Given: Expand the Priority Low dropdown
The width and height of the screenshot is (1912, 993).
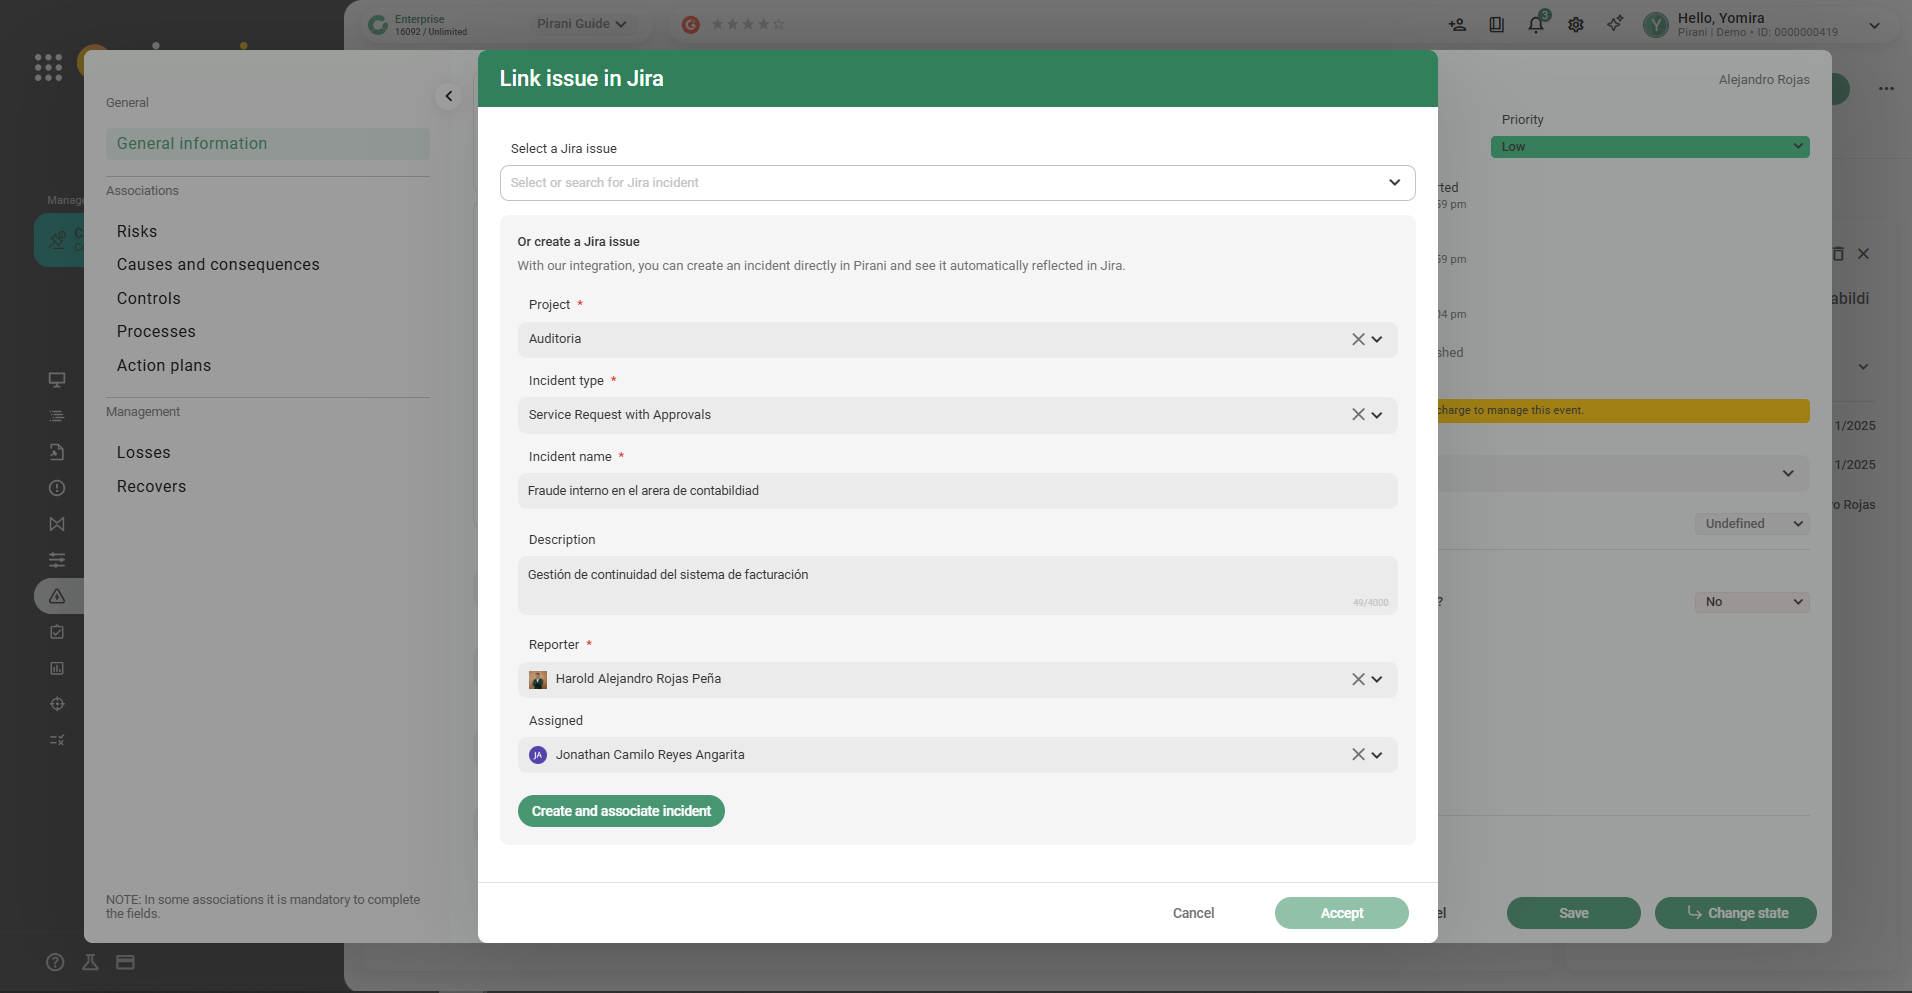Looking at the screenshot, I should click(x=1649, y=147).
